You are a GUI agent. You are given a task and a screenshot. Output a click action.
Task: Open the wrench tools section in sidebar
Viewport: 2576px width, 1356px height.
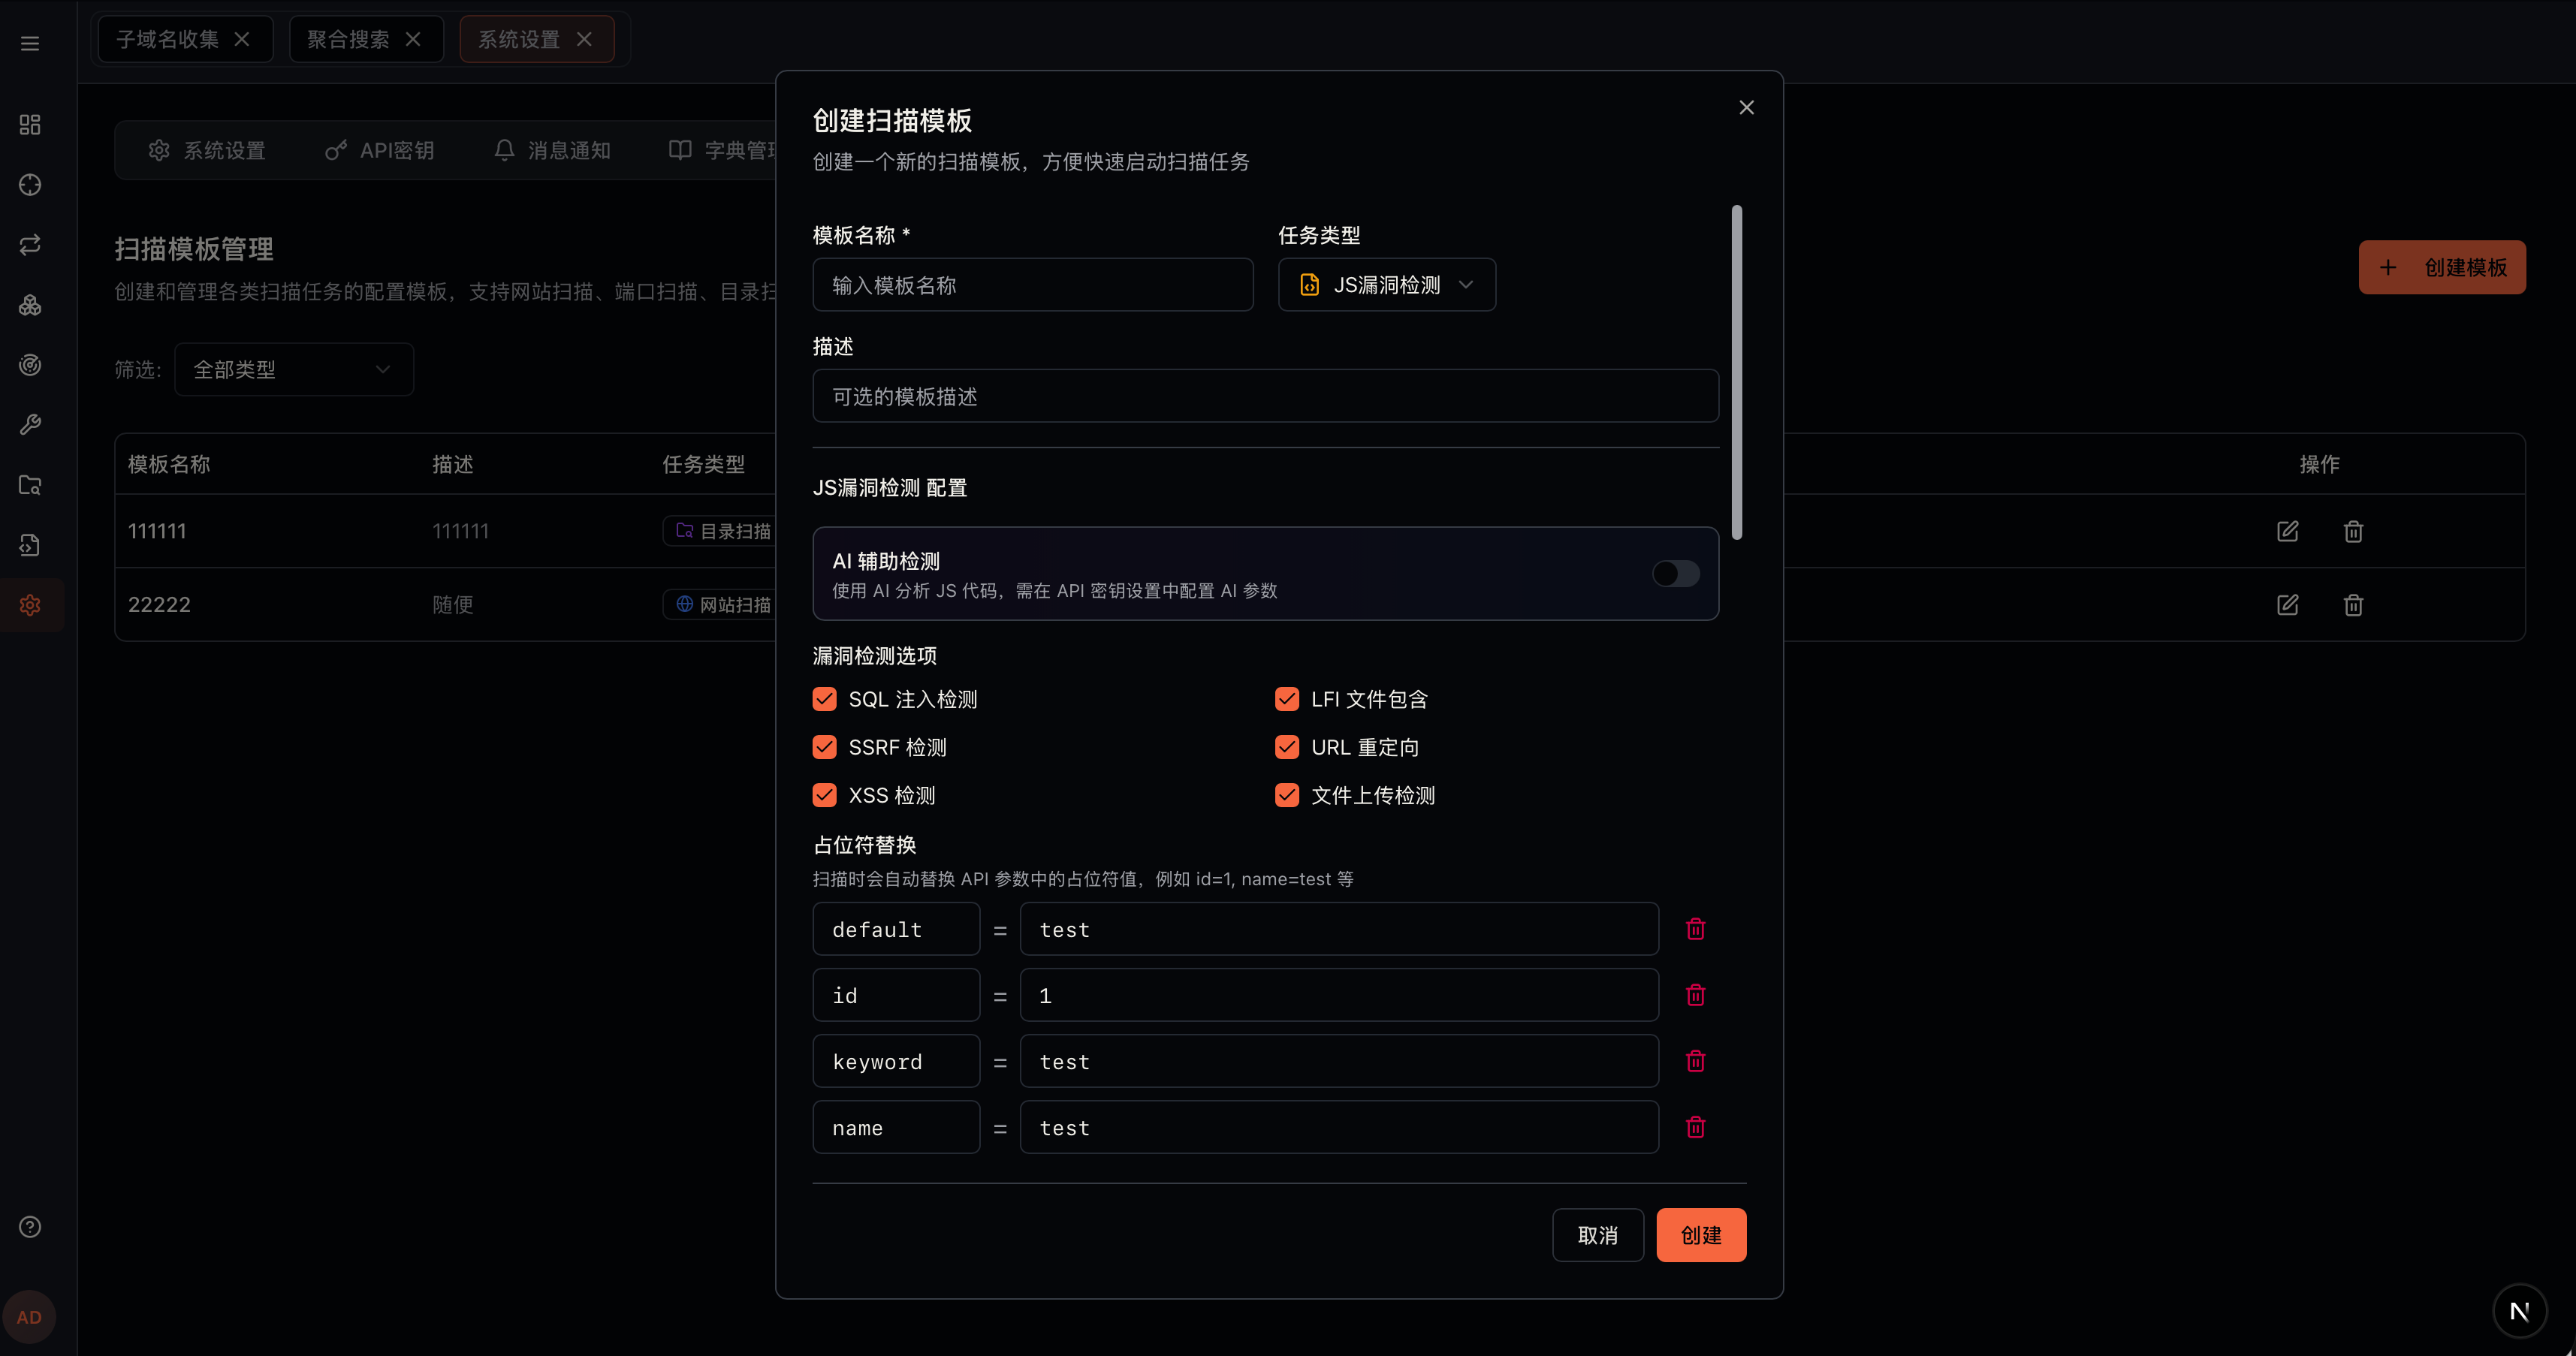(x=30, y=424)
